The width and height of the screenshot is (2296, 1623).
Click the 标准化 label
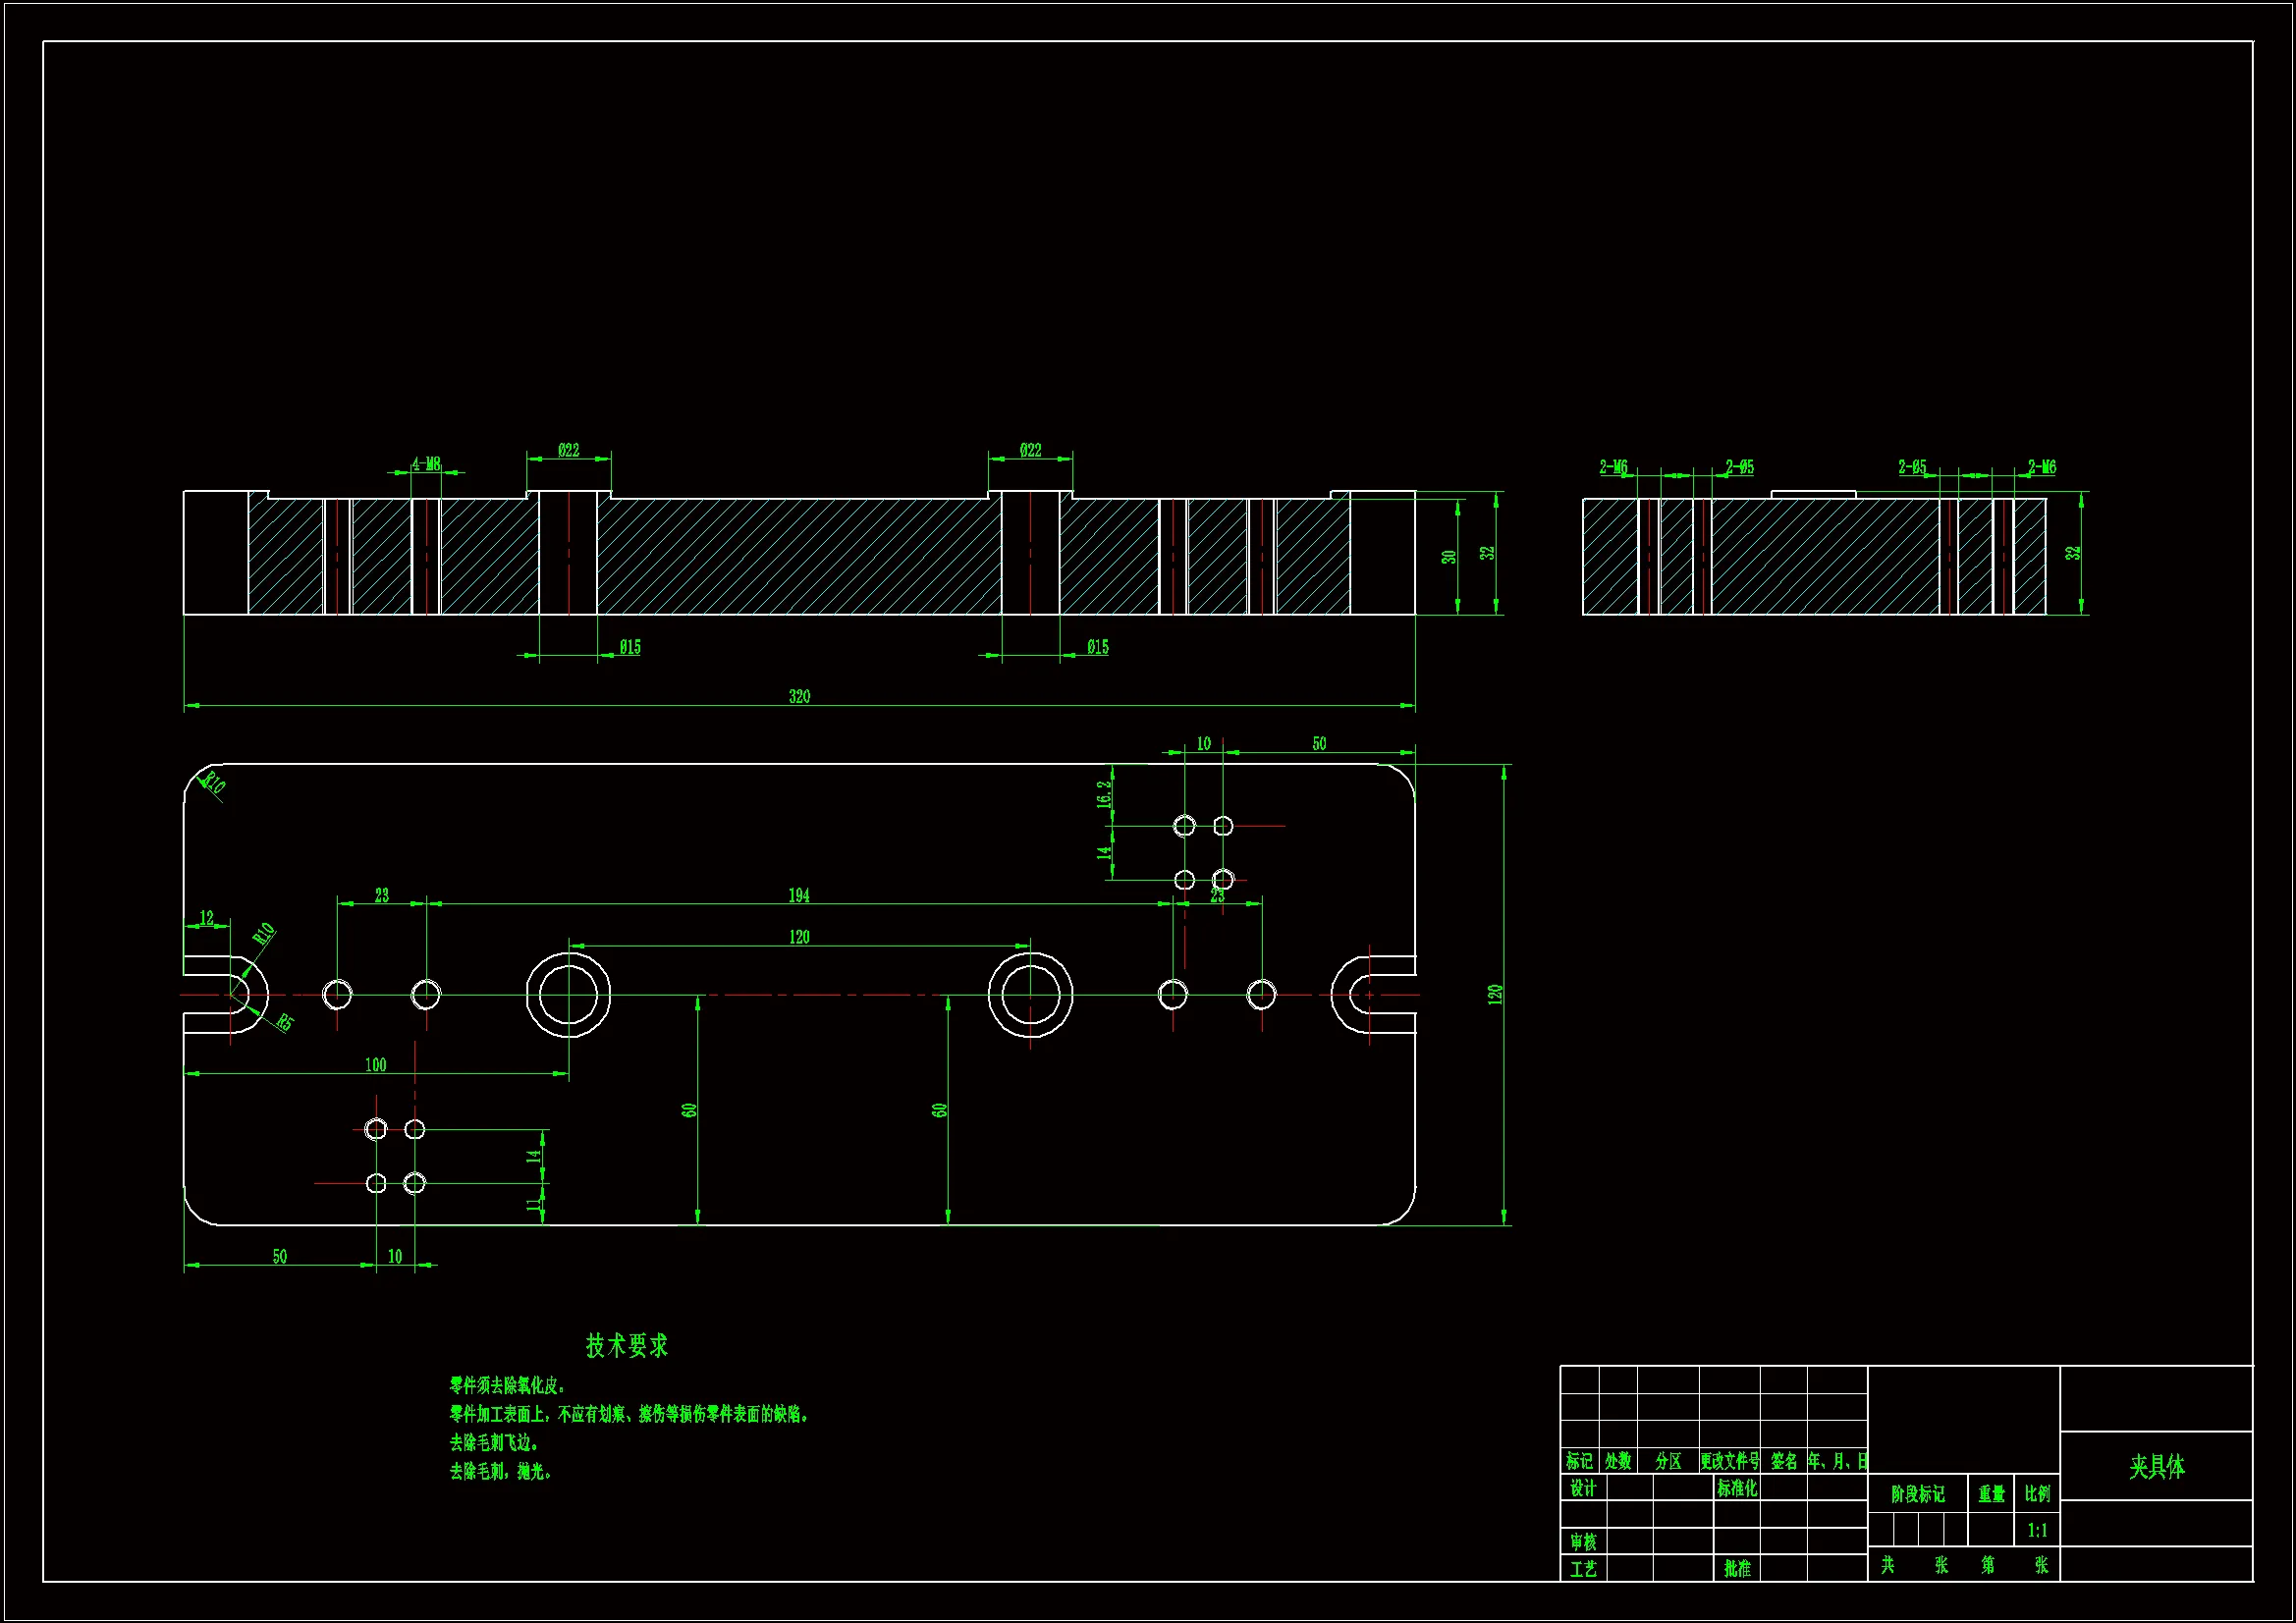1737,1488
